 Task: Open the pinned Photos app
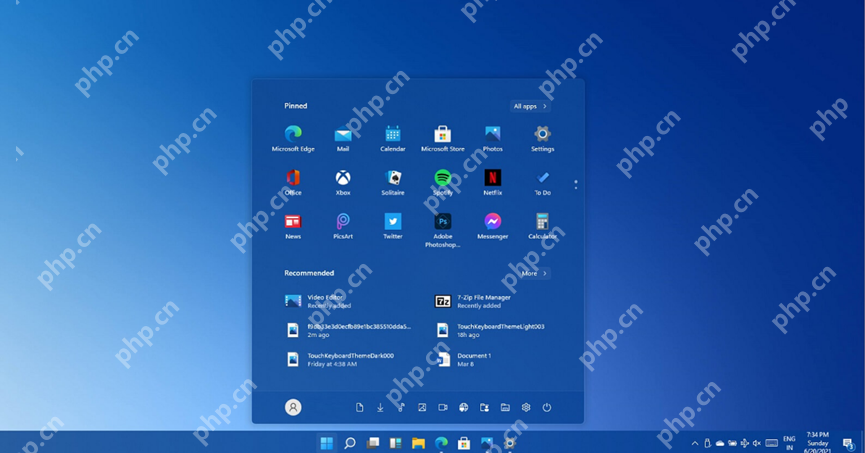click(x=493, y=138)
